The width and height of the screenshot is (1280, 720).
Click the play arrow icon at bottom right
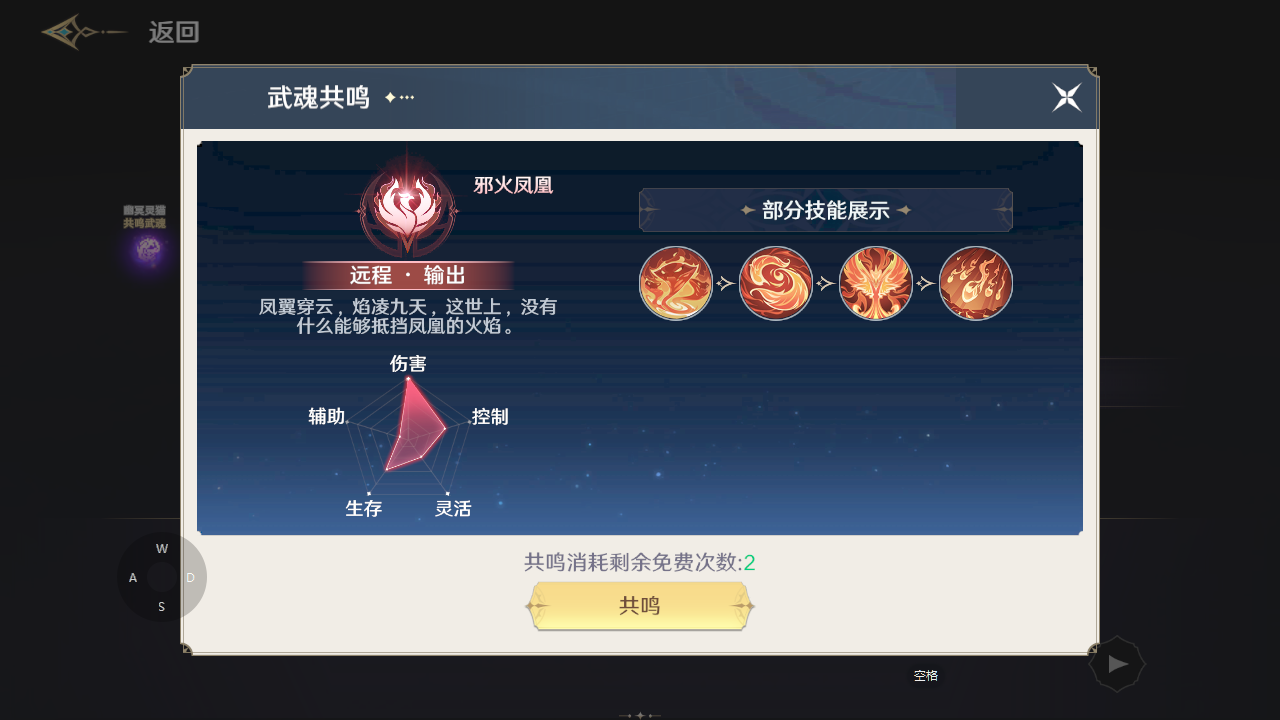(x=1117, y=664)
